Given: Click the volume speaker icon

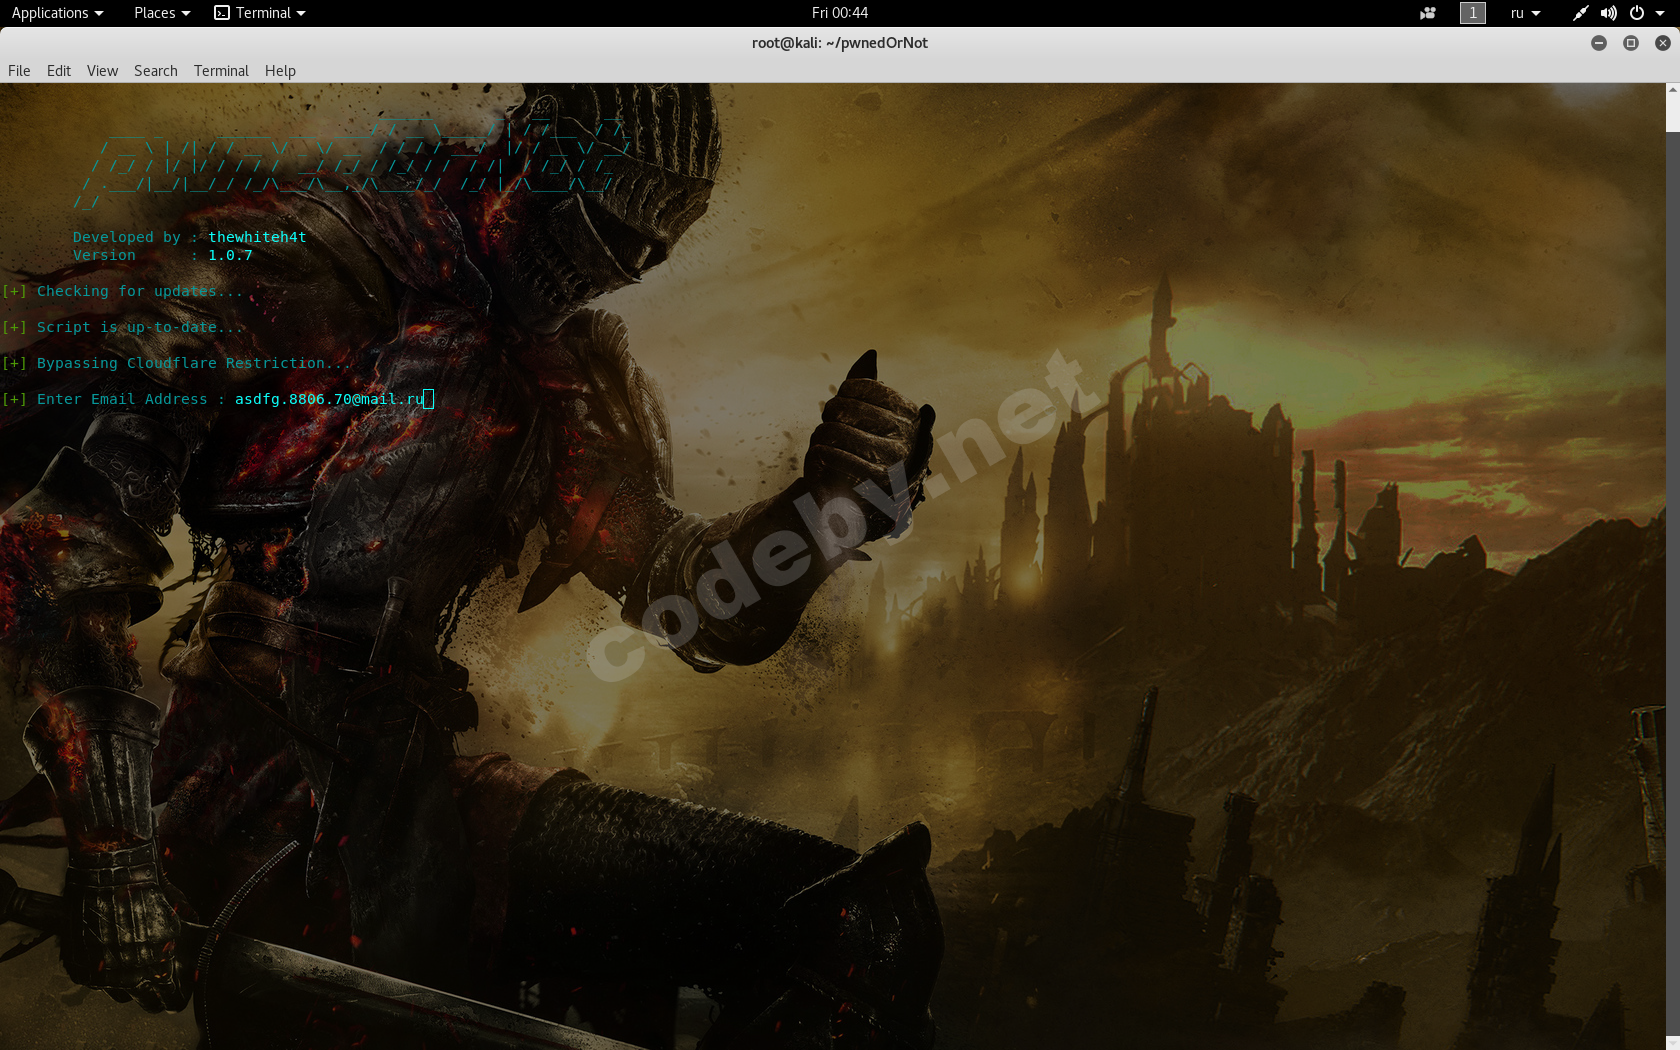Looking at the screenshot, I should (x=1608, y=13).
